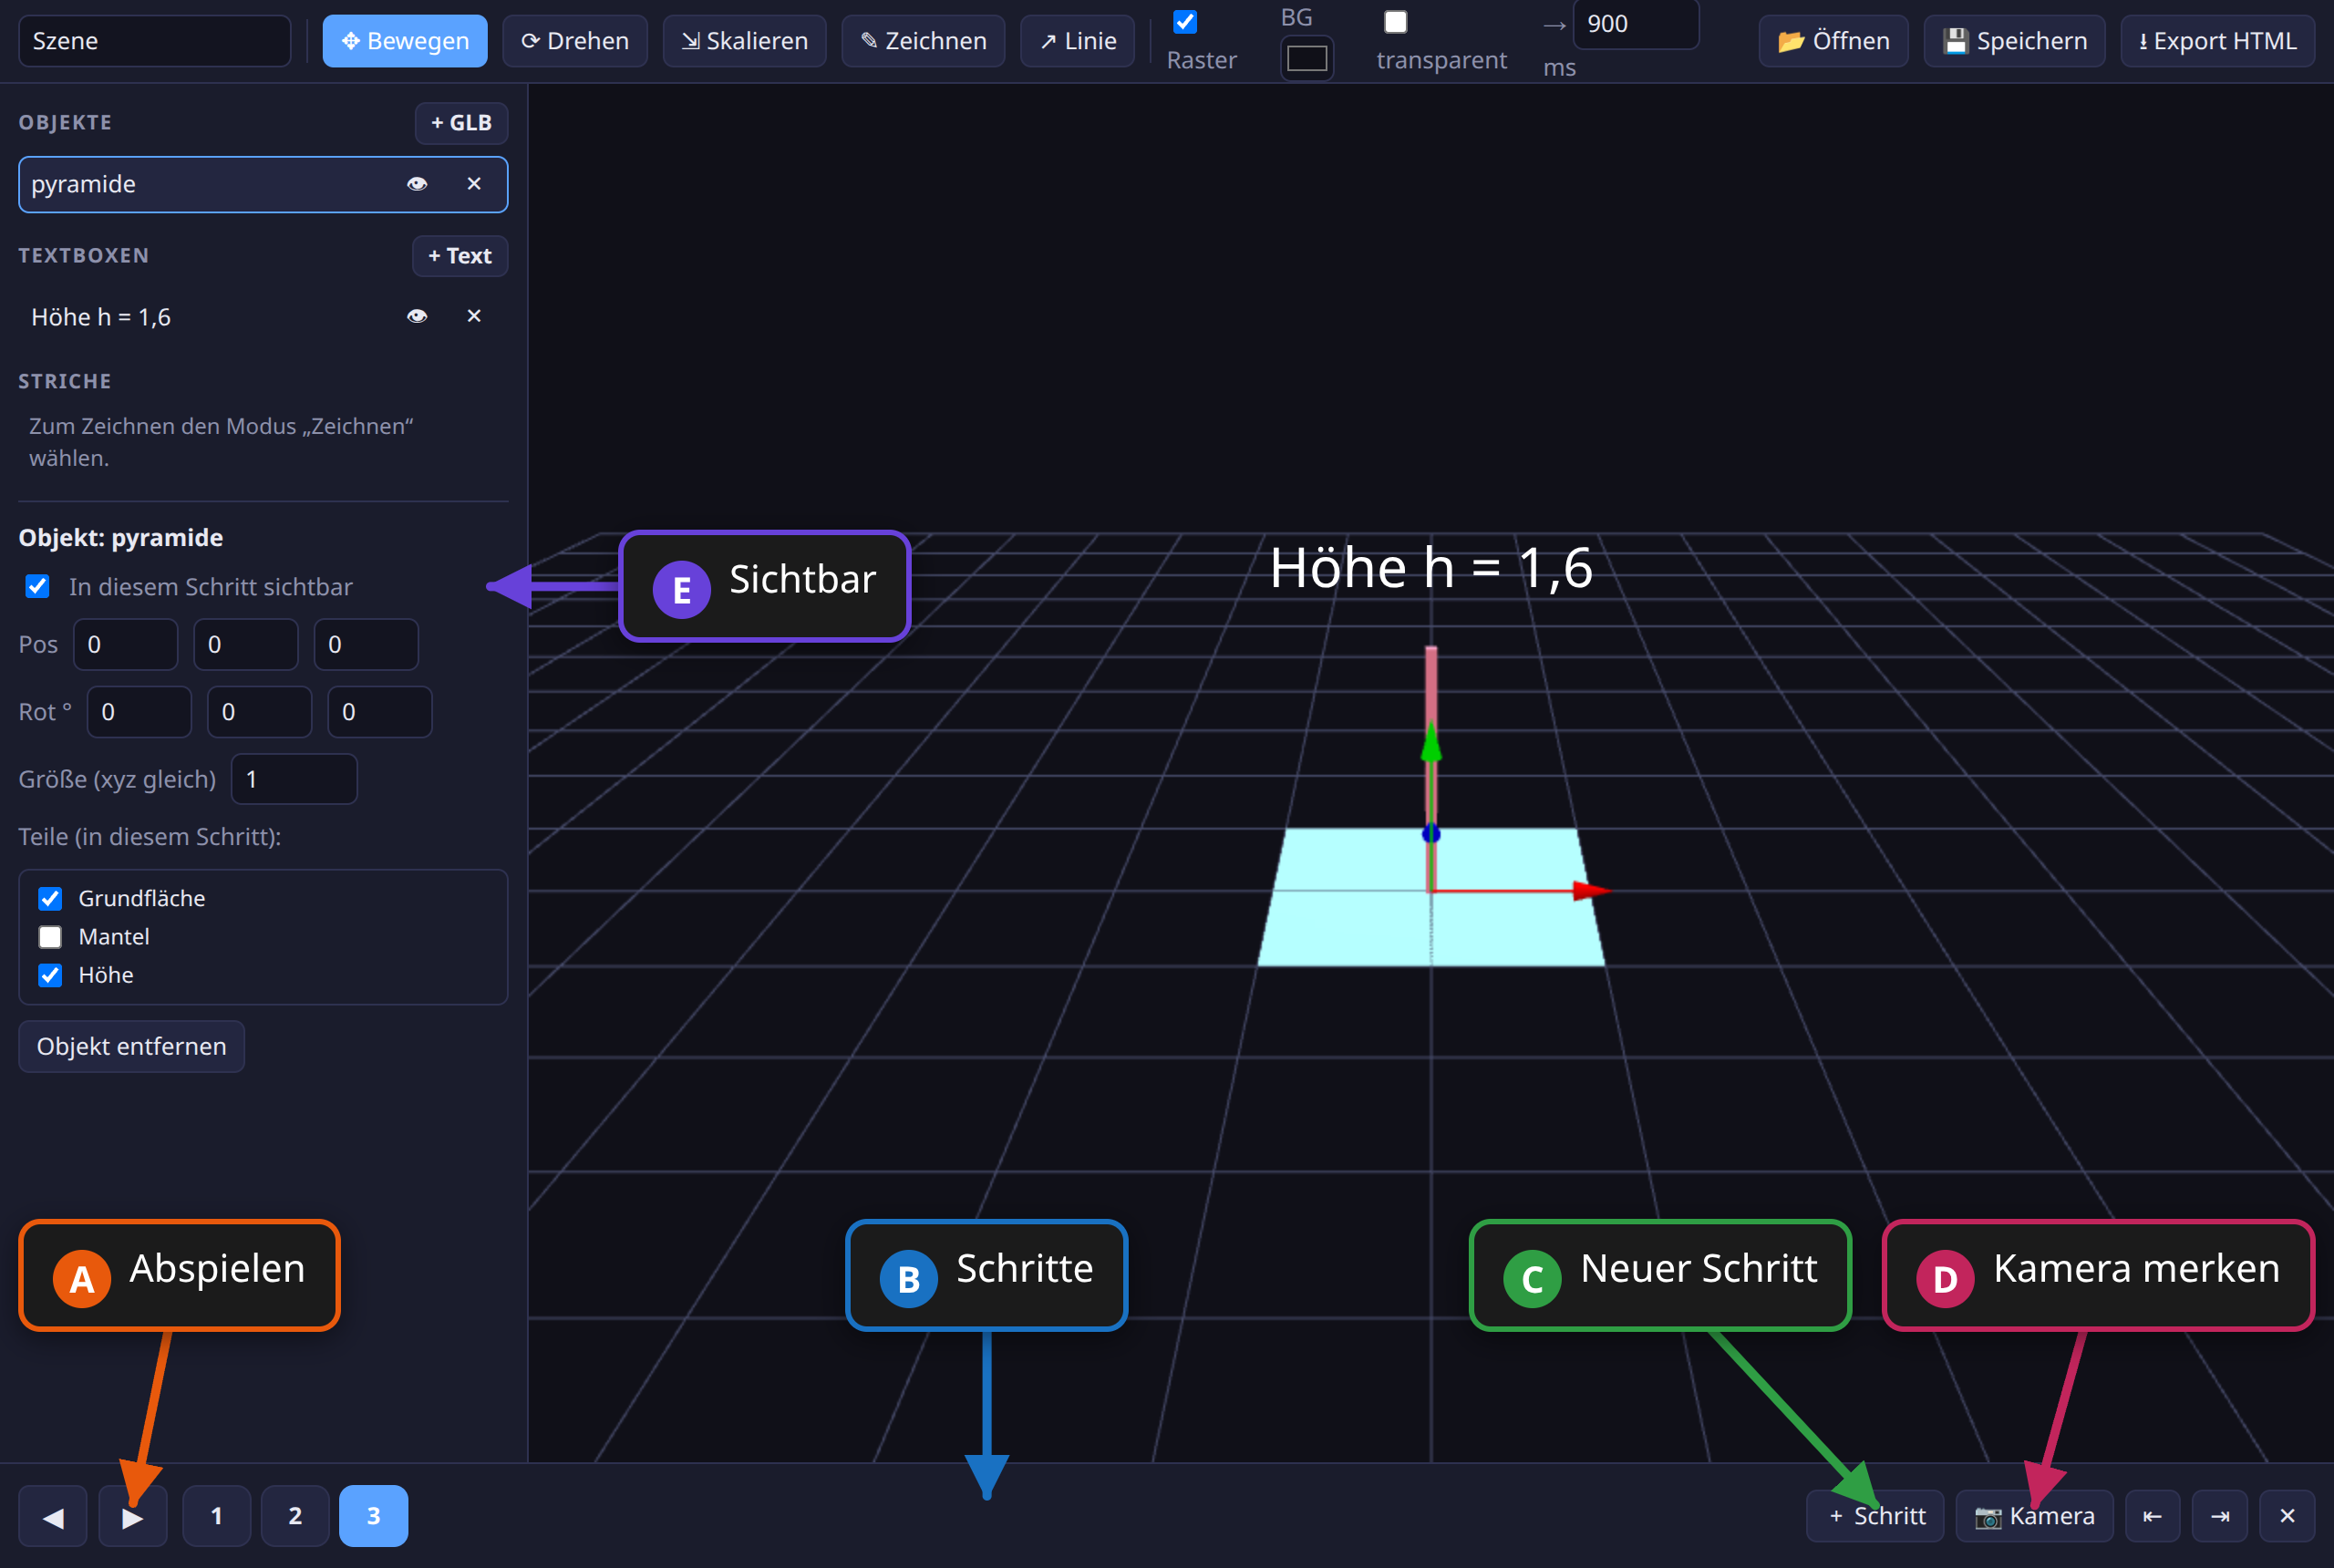Select the Höhe h = 1,6 textbox row
This screenshot has height=1568, width=2334.
click(x=263, y=316)
